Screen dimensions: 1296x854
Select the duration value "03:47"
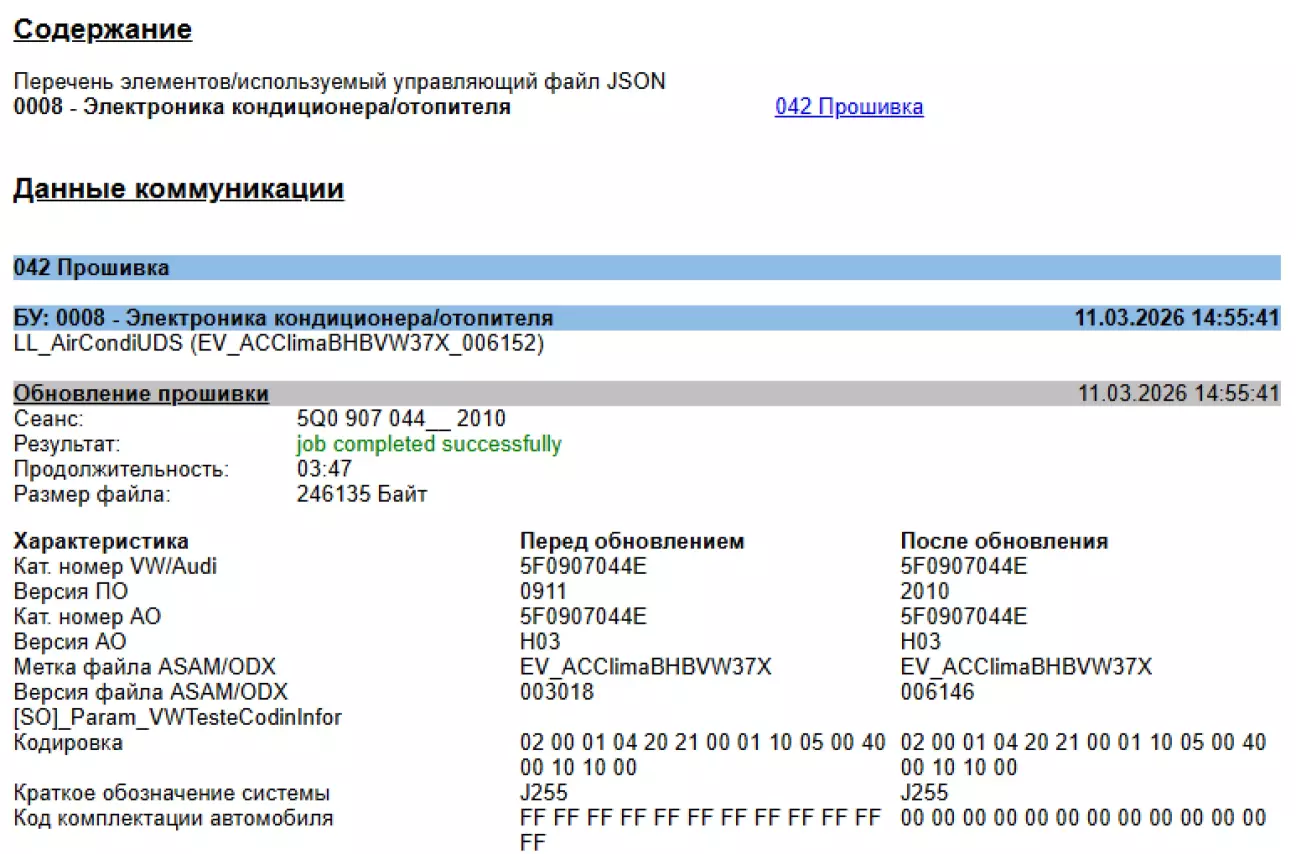(x=324, y=469)
